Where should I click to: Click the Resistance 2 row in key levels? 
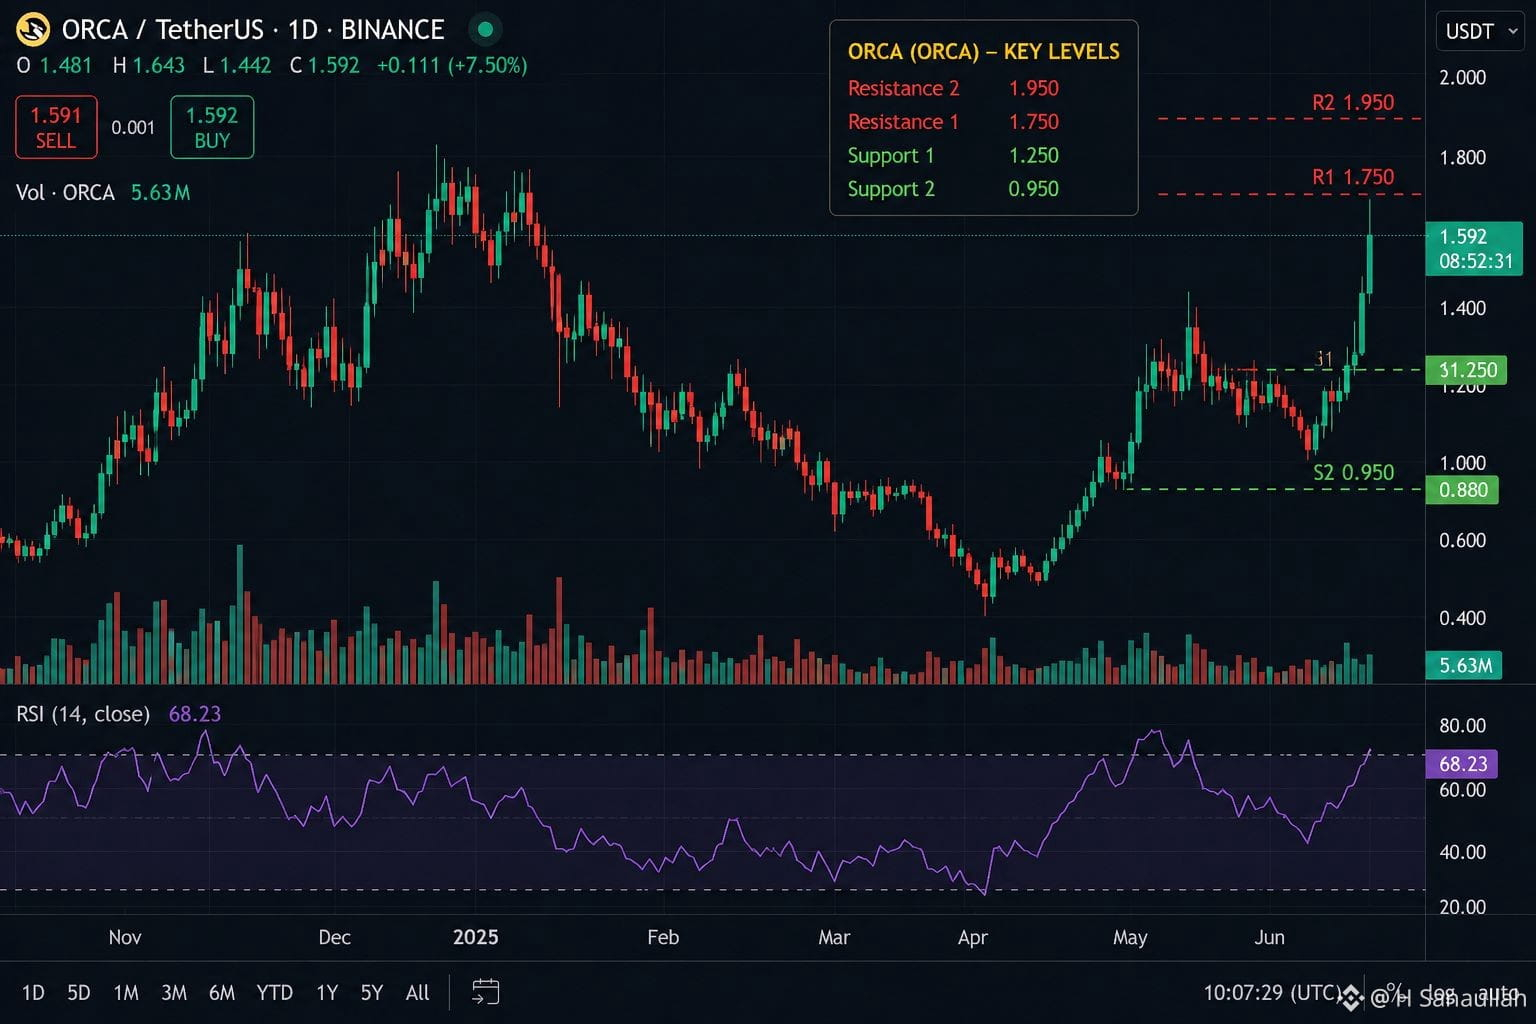pos(953,88)
